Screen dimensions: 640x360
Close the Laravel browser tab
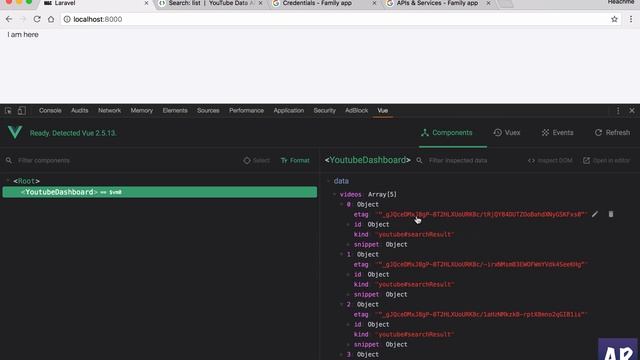coord(146,3)
